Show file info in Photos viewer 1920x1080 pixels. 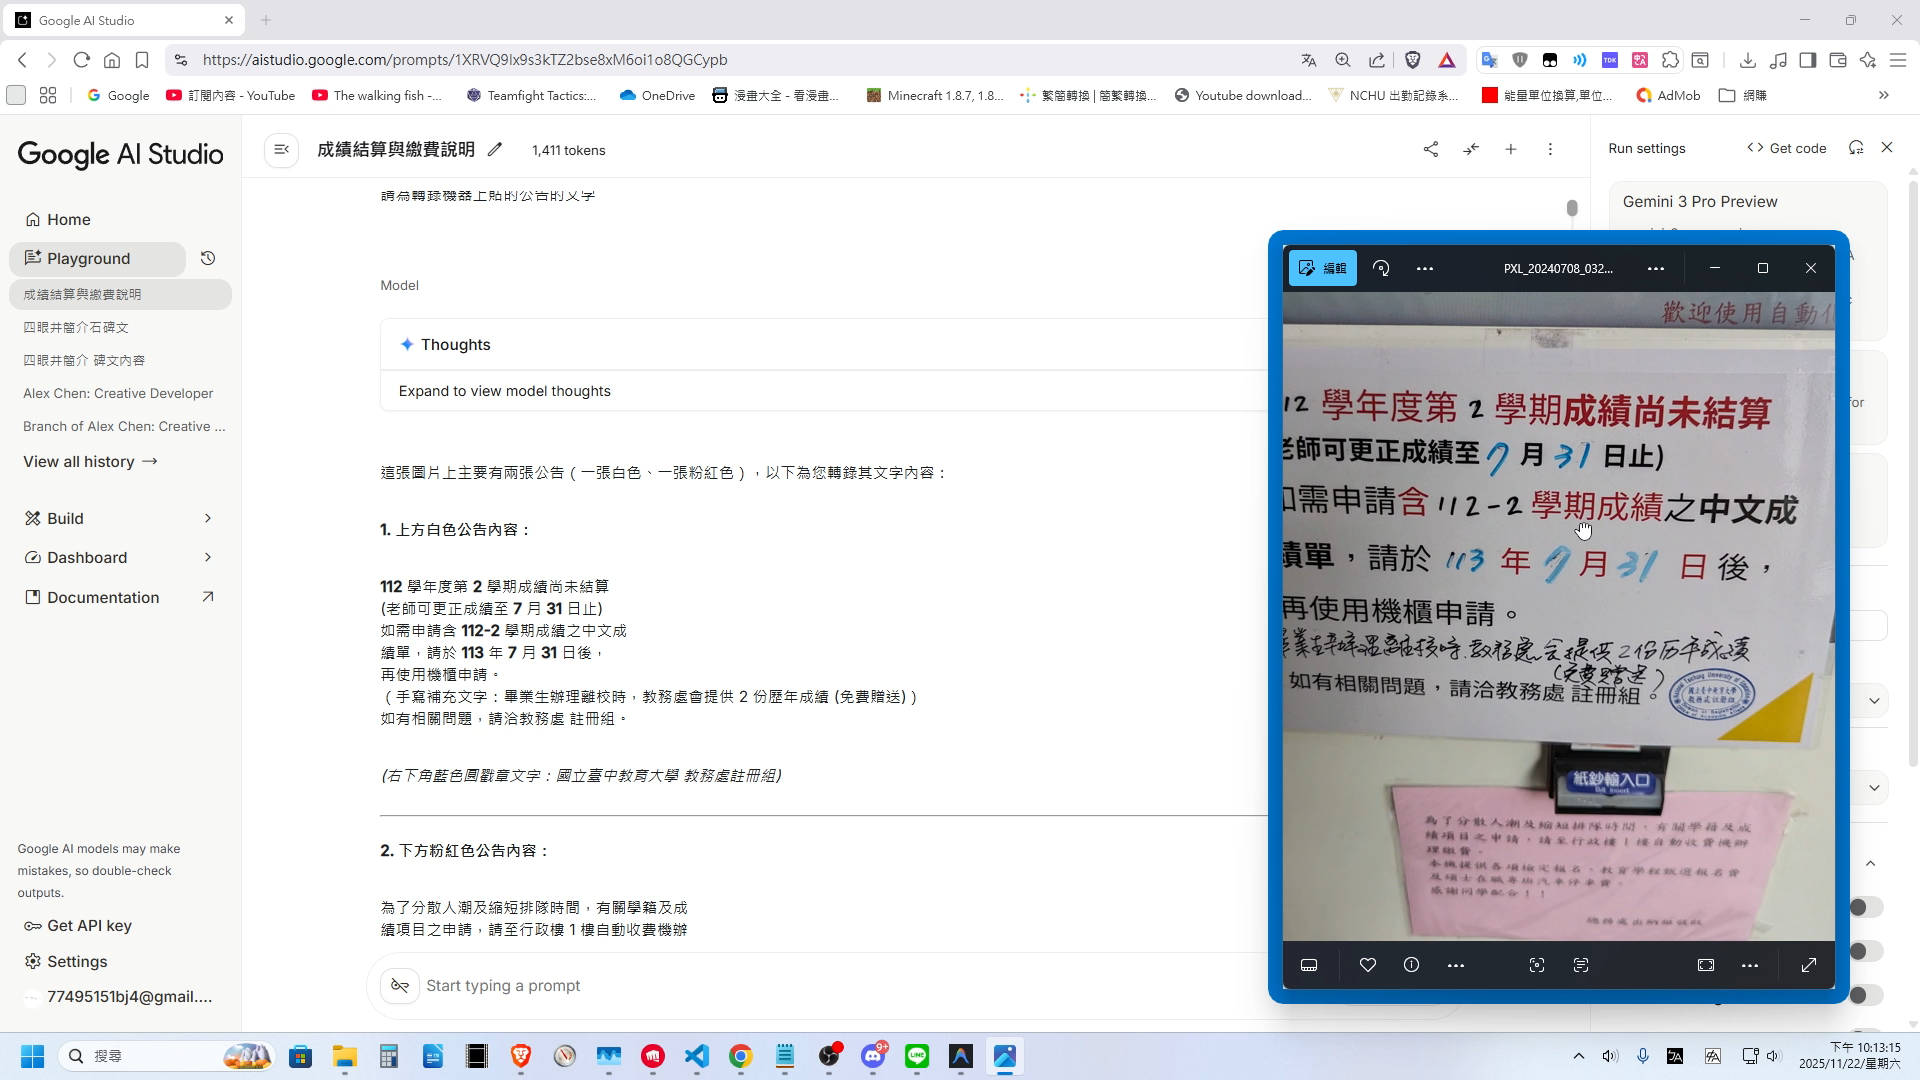(x=1411, y=965)
